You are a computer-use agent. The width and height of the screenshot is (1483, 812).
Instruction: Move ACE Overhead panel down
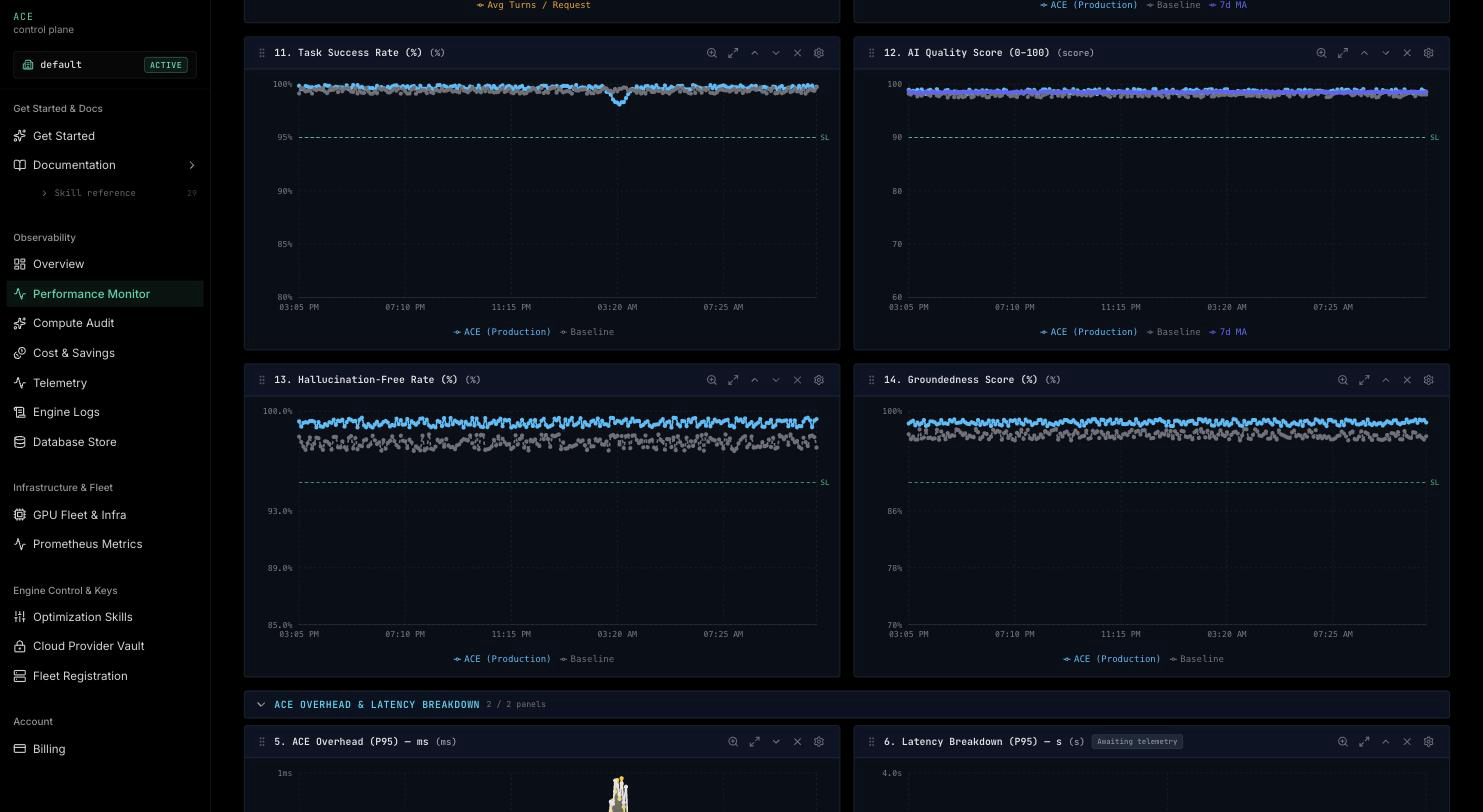pos(776,742)
